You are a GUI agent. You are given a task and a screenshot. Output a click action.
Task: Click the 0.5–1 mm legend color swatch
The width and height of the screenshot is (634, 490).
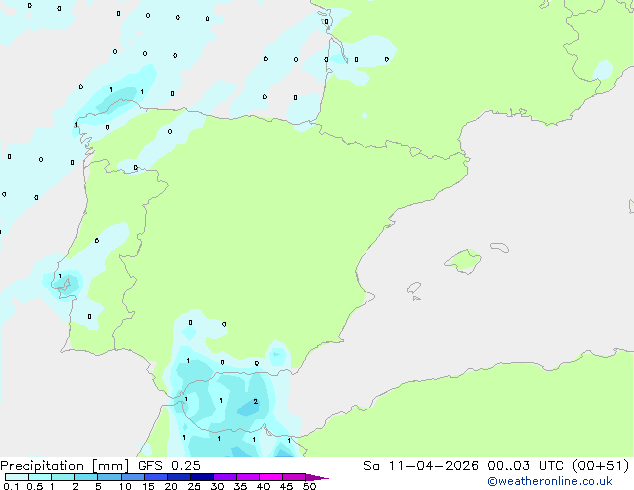tap(40, 477)
